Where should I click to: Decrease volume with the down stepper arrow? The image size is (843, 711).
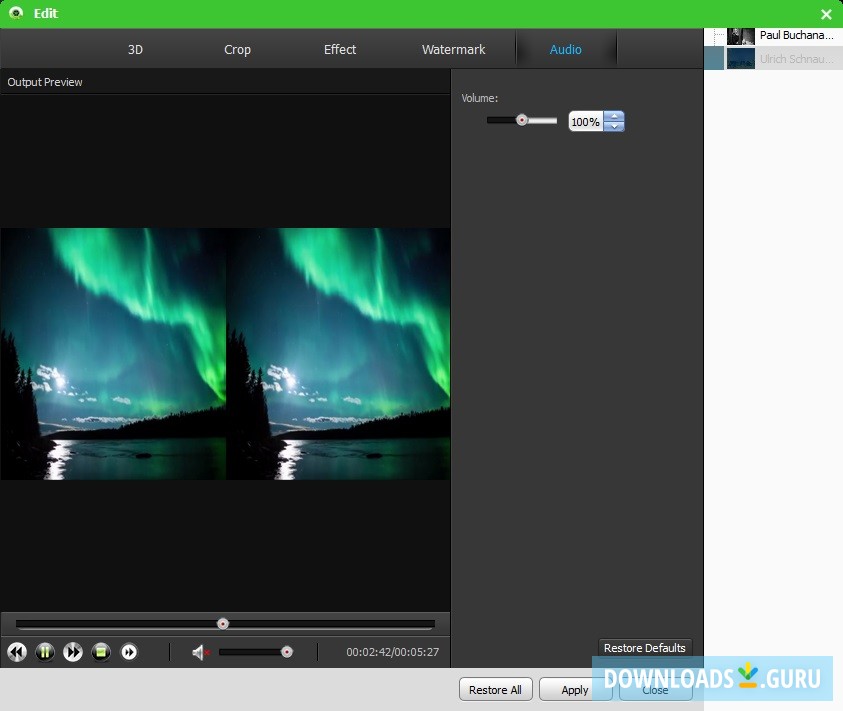tap(614, 127)
